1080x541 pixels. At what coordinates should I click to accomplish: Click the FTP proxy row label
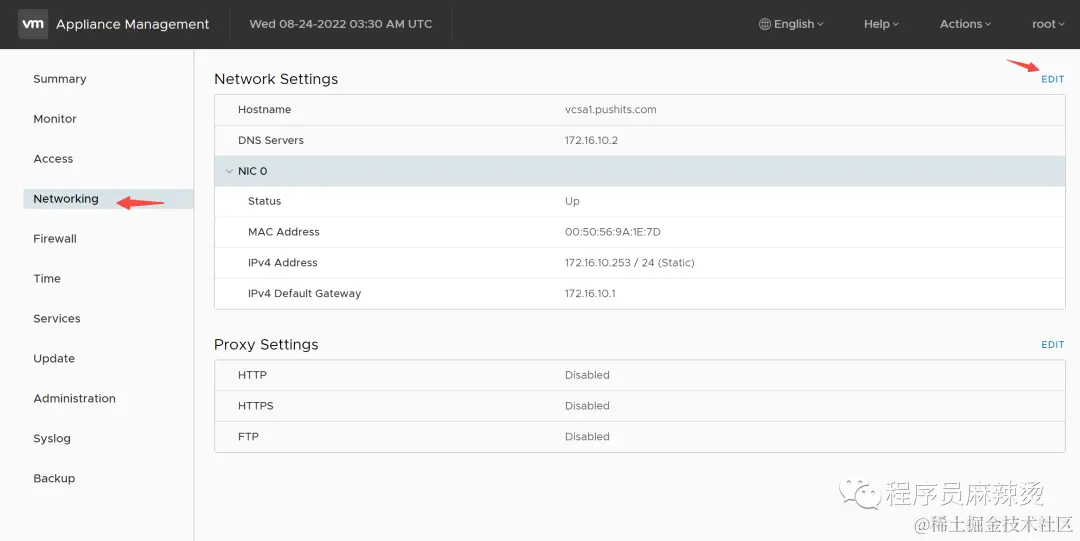tap(248, 437)
